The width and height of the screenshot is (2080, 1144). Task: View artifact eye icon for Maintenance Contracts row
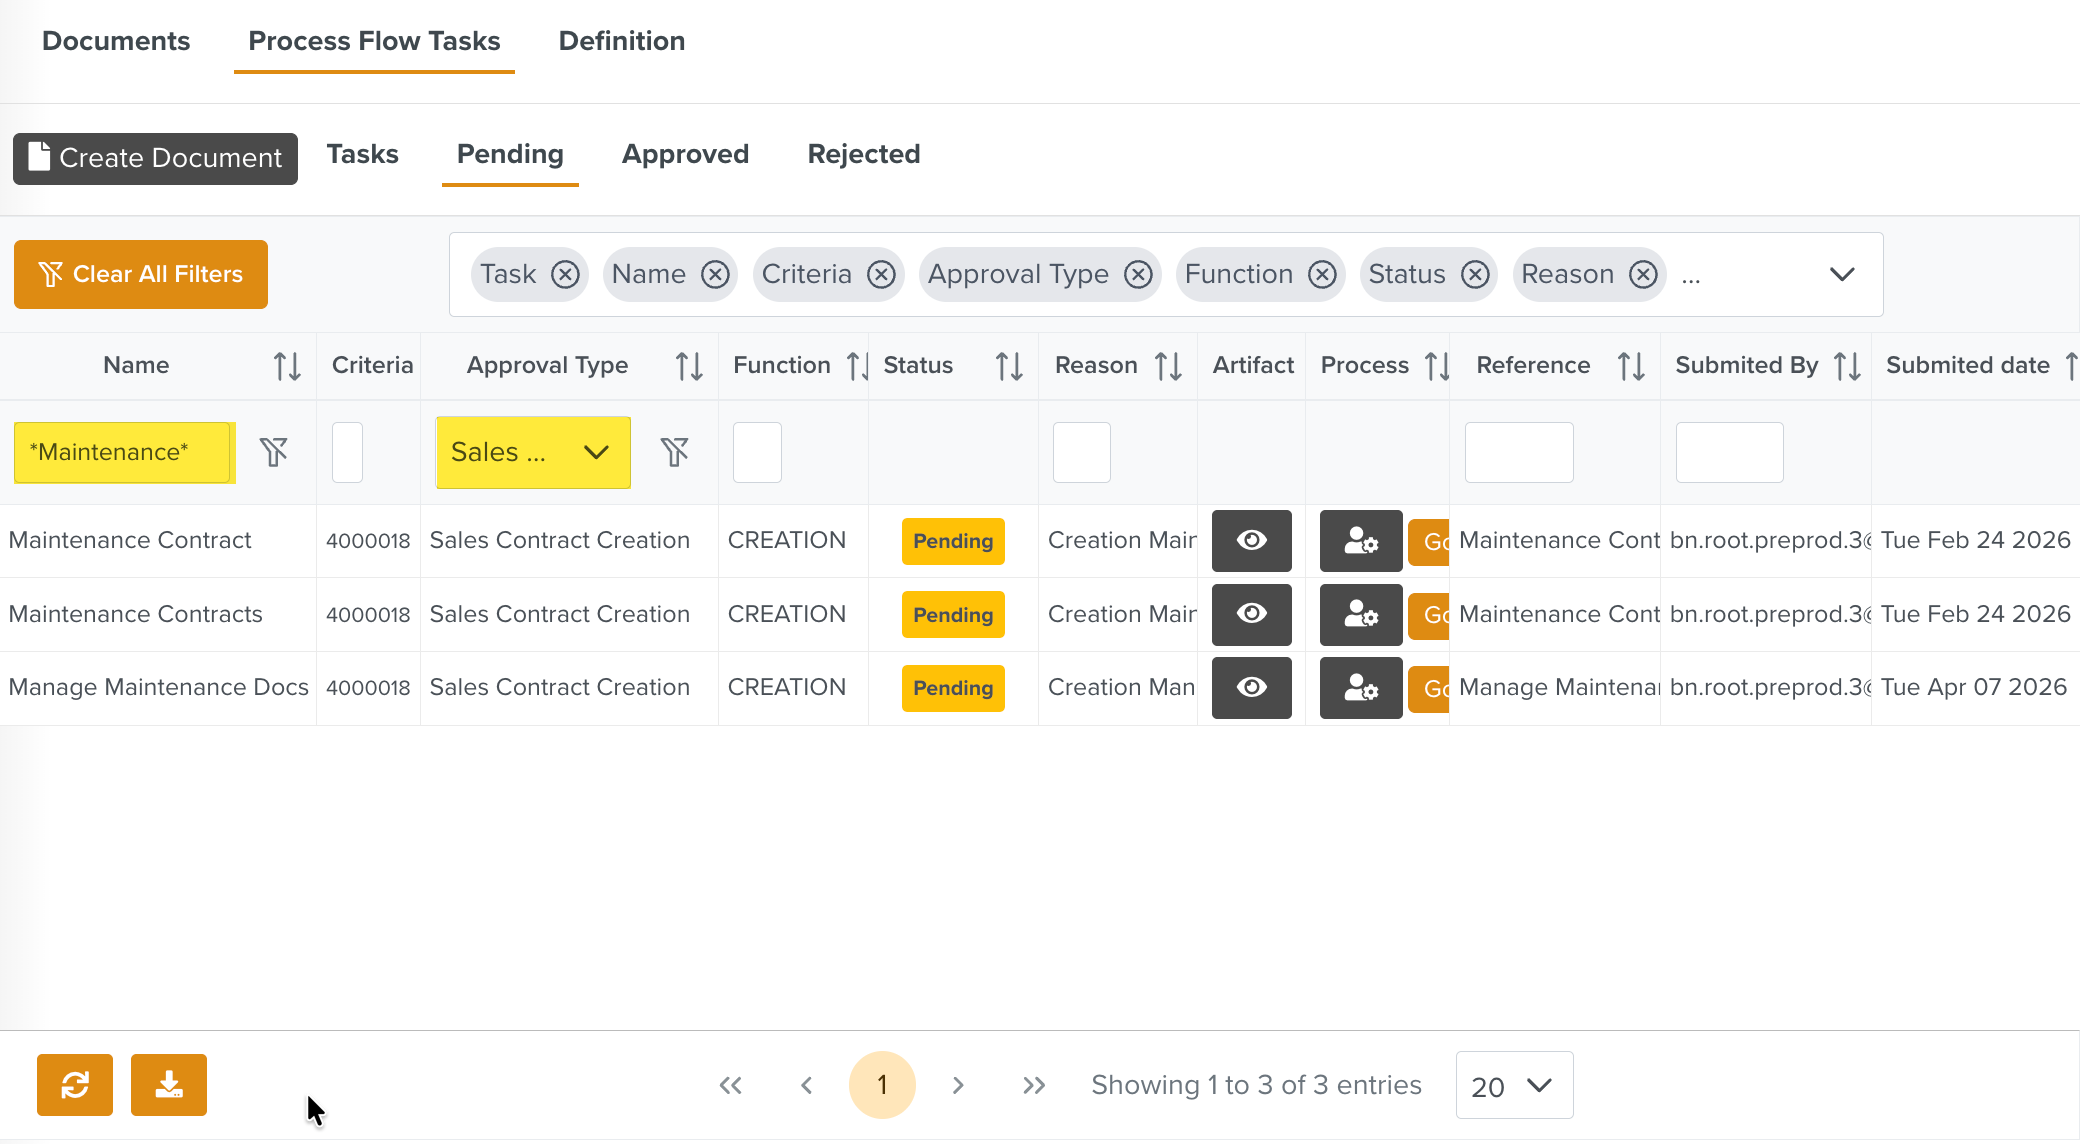click(x=1251, y=614)
